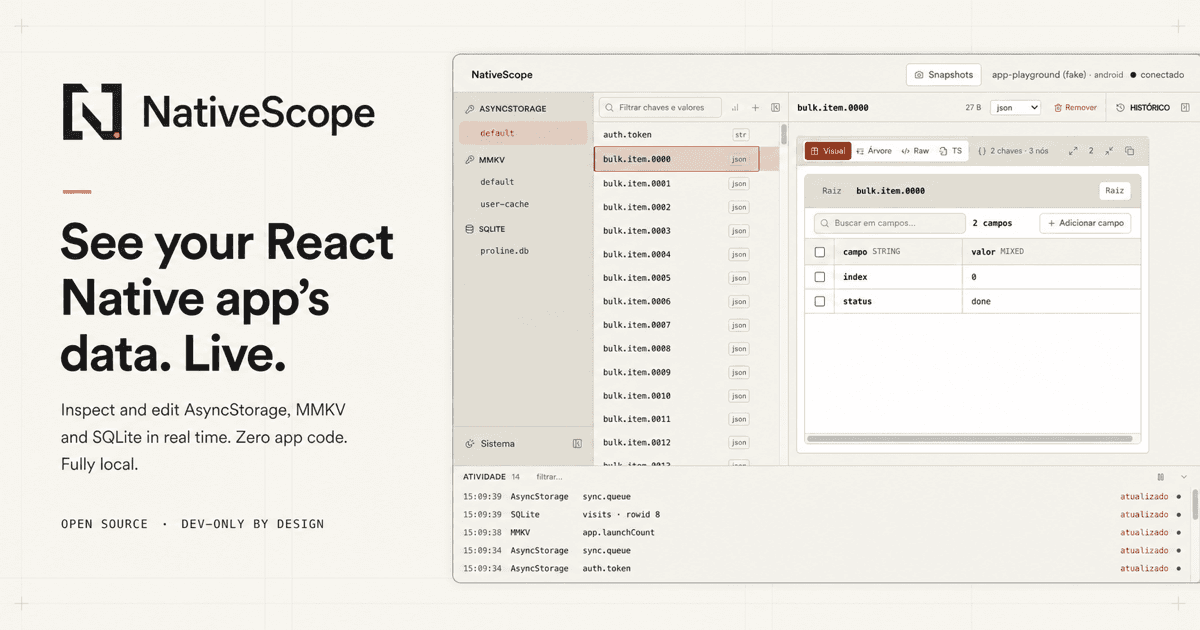Collapse the ATIVIDADE panel chevron
This screenshot has width=1200, height=630.
click(x=1184, y=477)
